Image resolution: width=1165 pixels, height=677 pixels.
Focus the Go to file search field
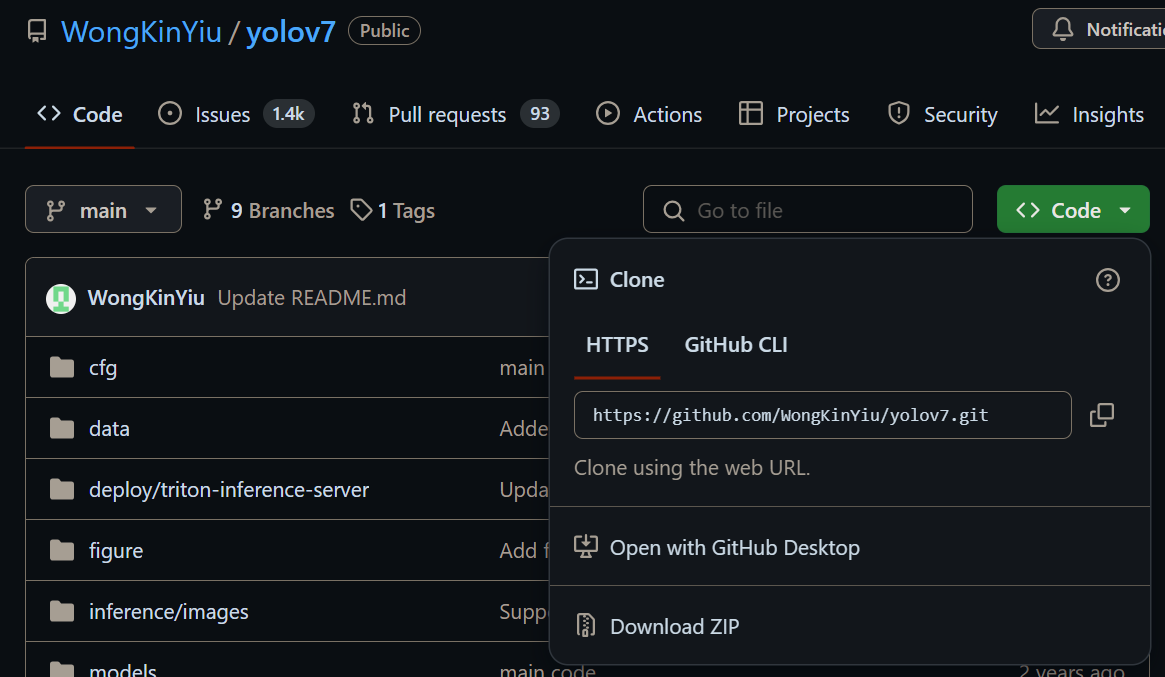(808, 210)
